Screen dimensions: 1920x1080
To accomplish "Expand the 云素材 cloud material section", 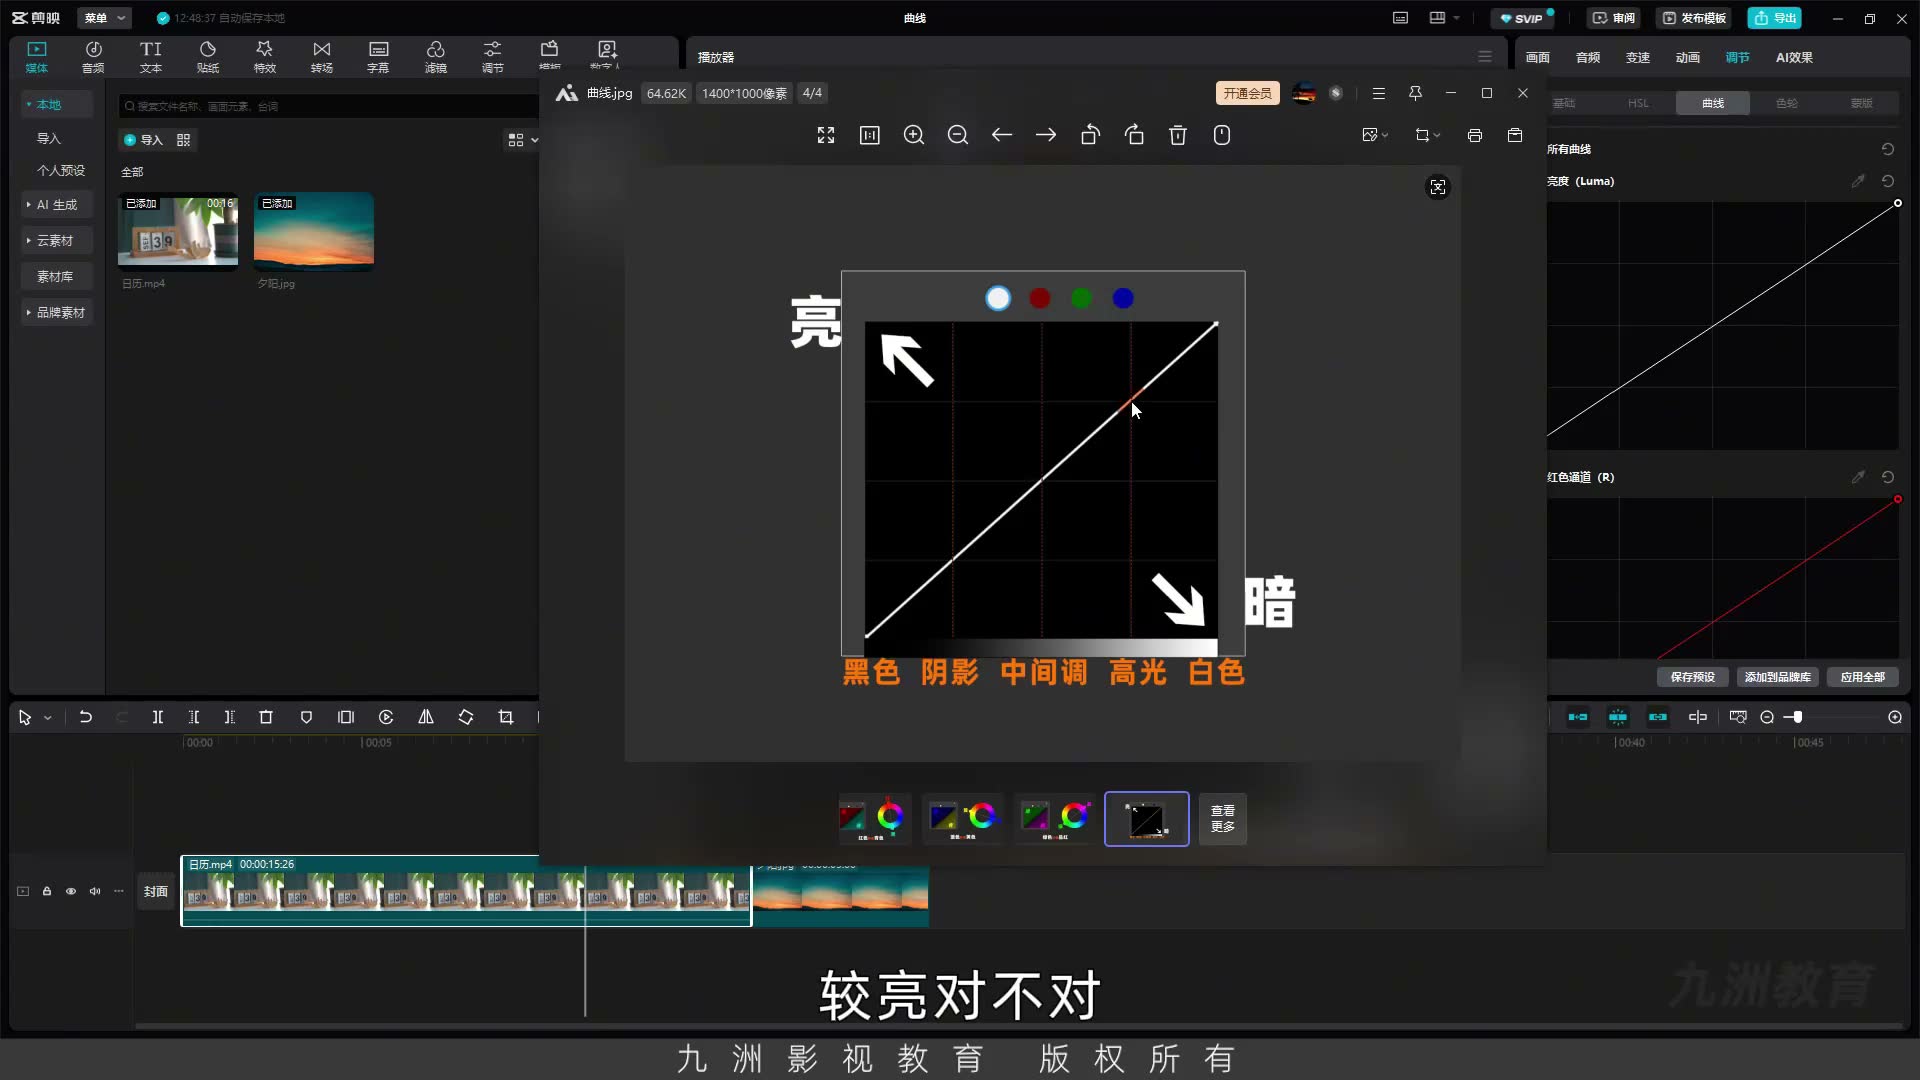I will click(x=55, y=240).
